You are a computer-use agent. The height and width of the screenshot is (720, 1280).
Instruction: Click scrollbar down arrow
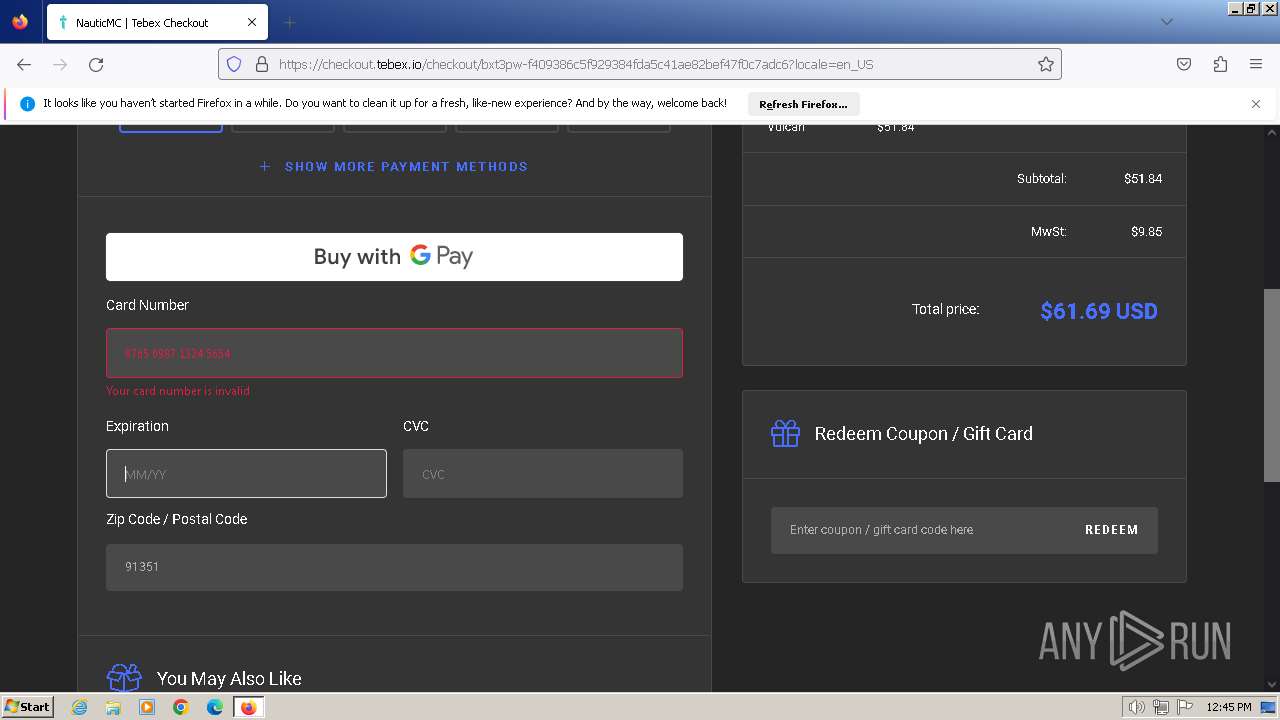click(1271, 684)
